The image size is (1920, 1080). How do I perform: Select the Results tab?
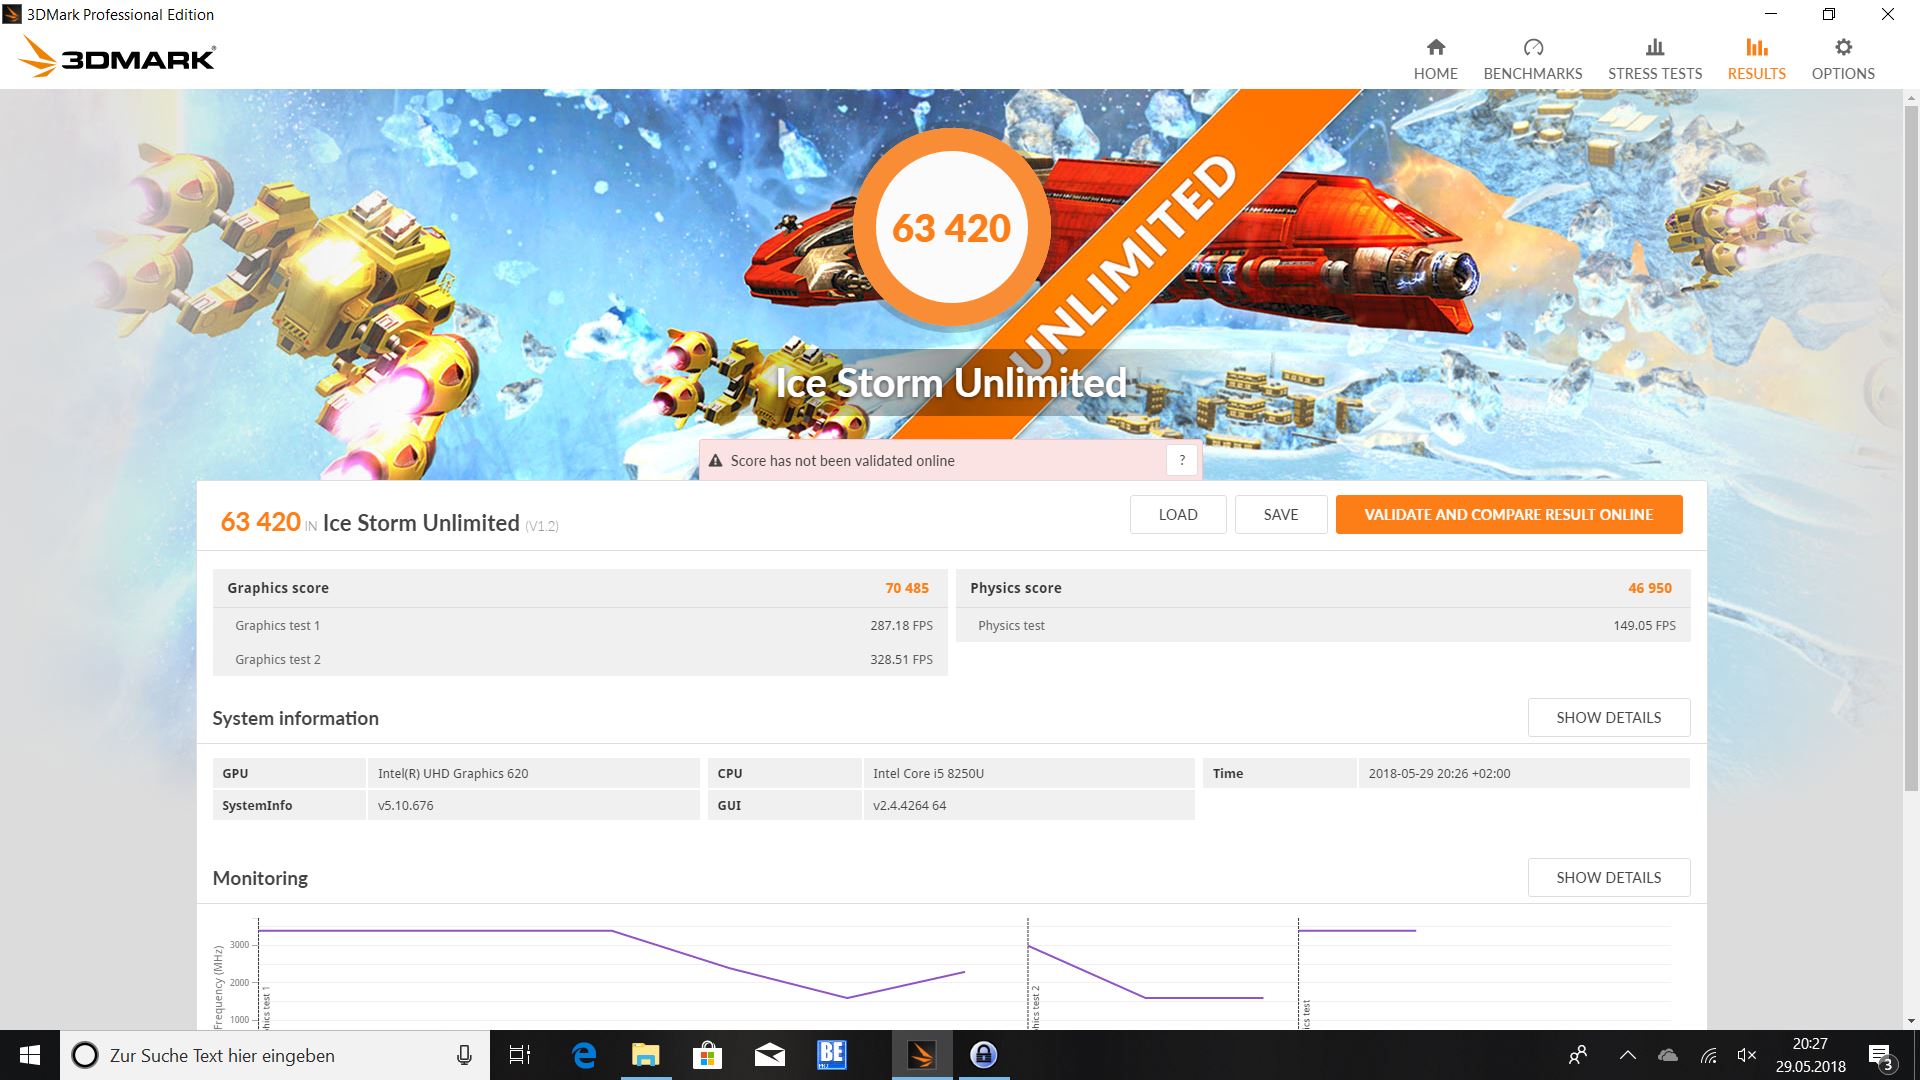point(1756,59)
